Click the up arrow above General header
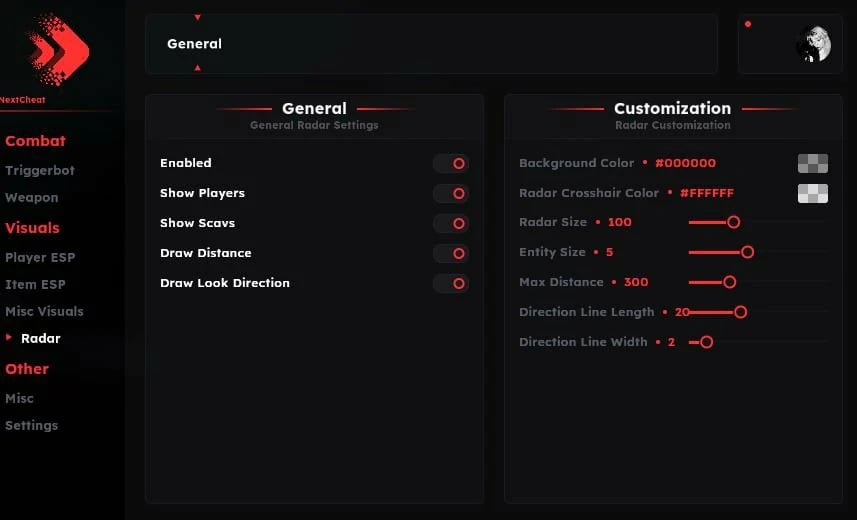857x520 pixels. click(x=198, y=17)
